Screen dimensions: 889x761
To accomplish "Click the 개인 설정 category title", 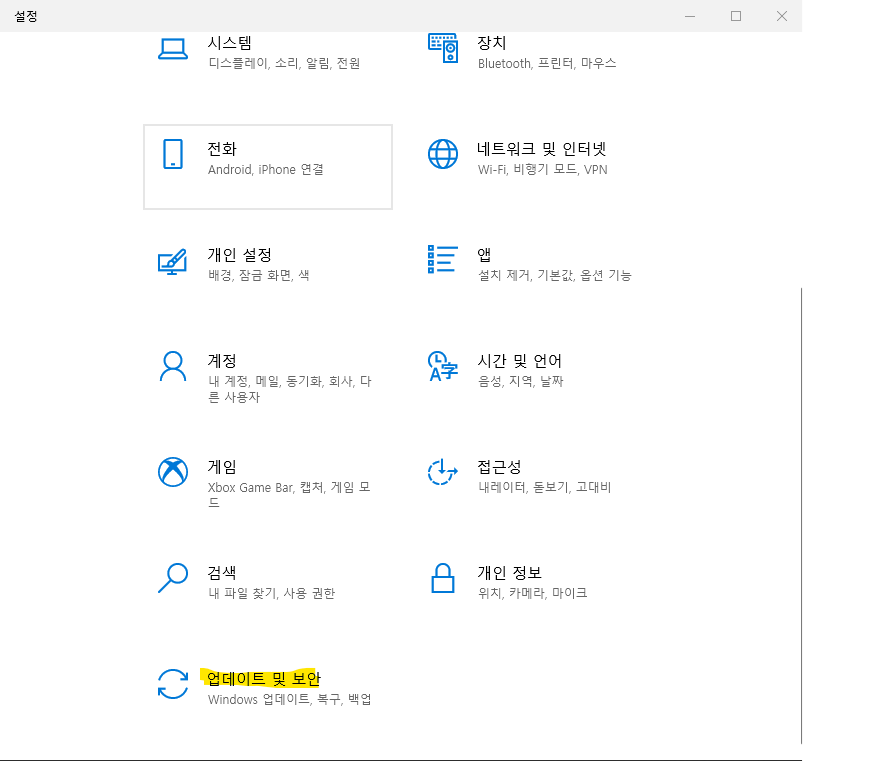I will pyautogui.click(x=239, y=255).
